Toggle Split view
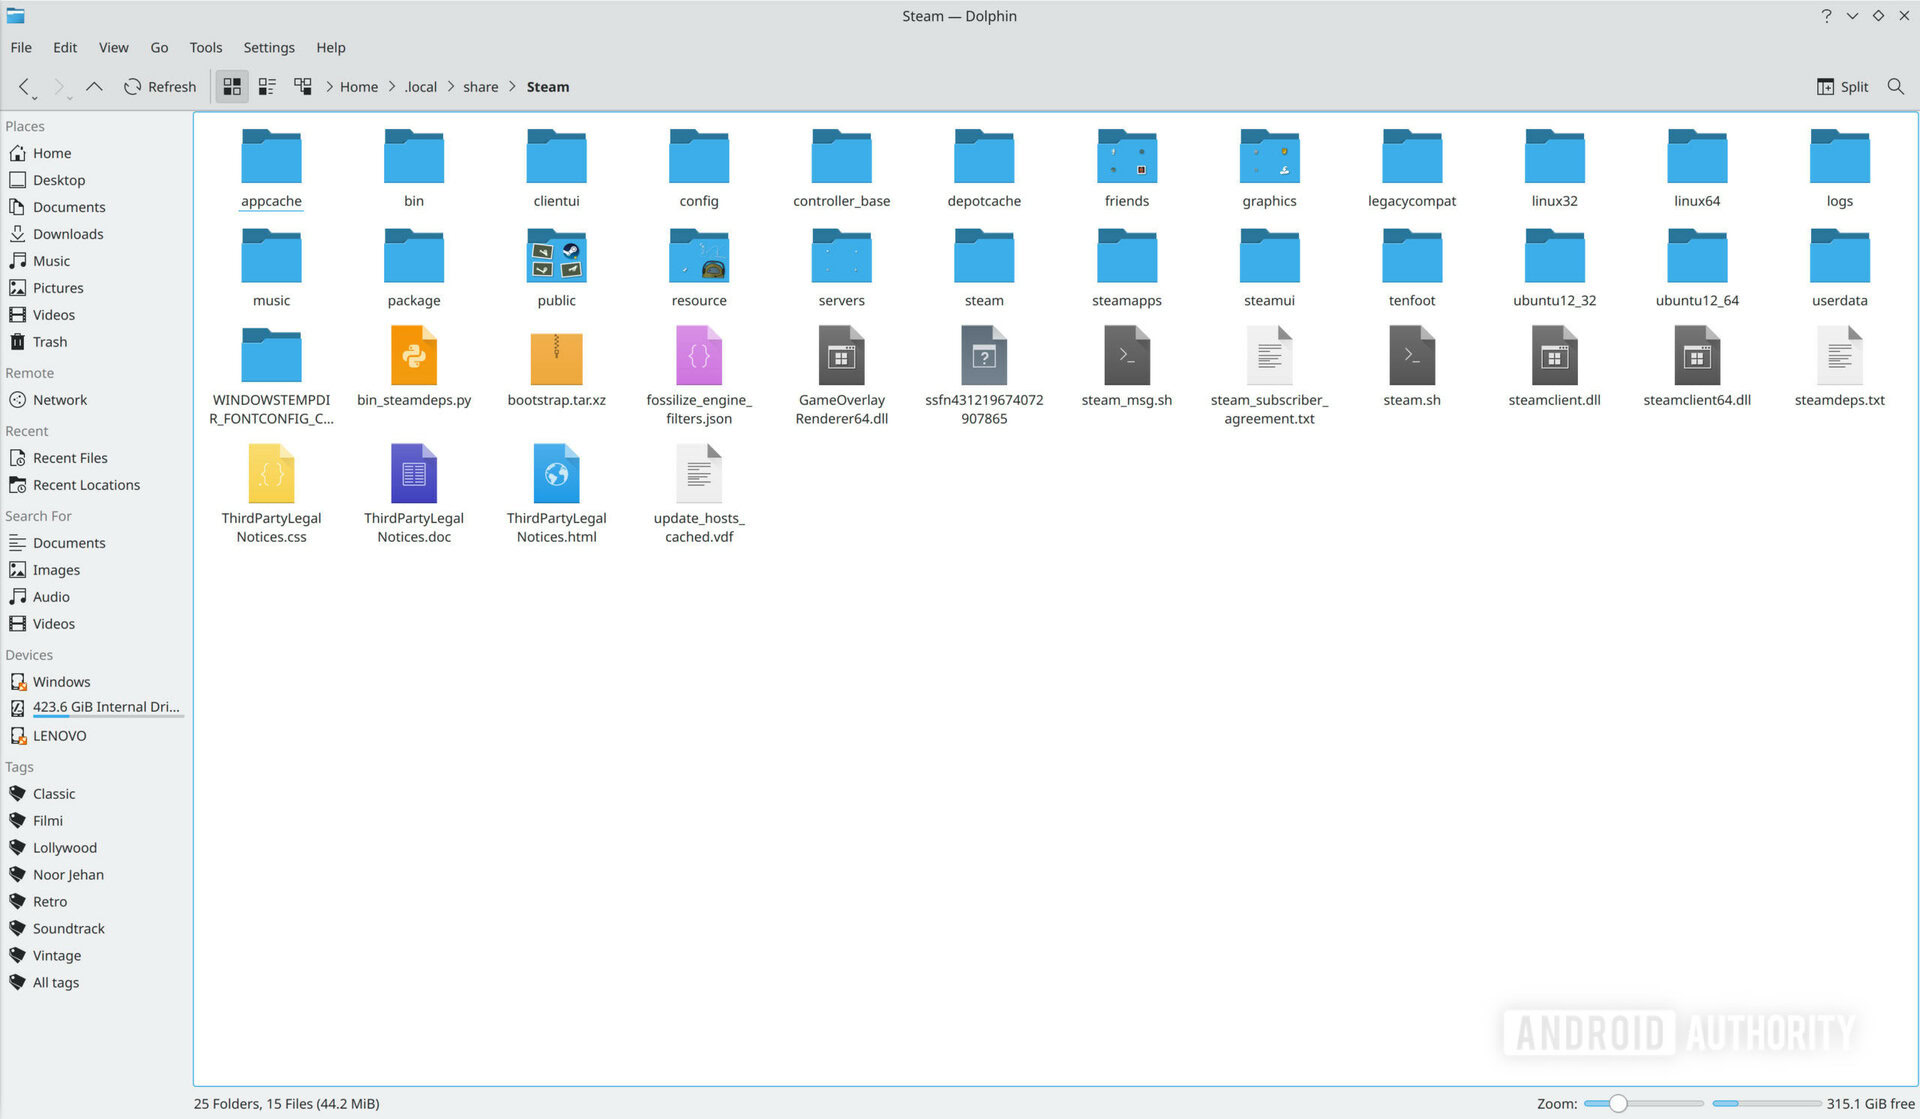The image size is (1920, 1119). click(1842, 87)
